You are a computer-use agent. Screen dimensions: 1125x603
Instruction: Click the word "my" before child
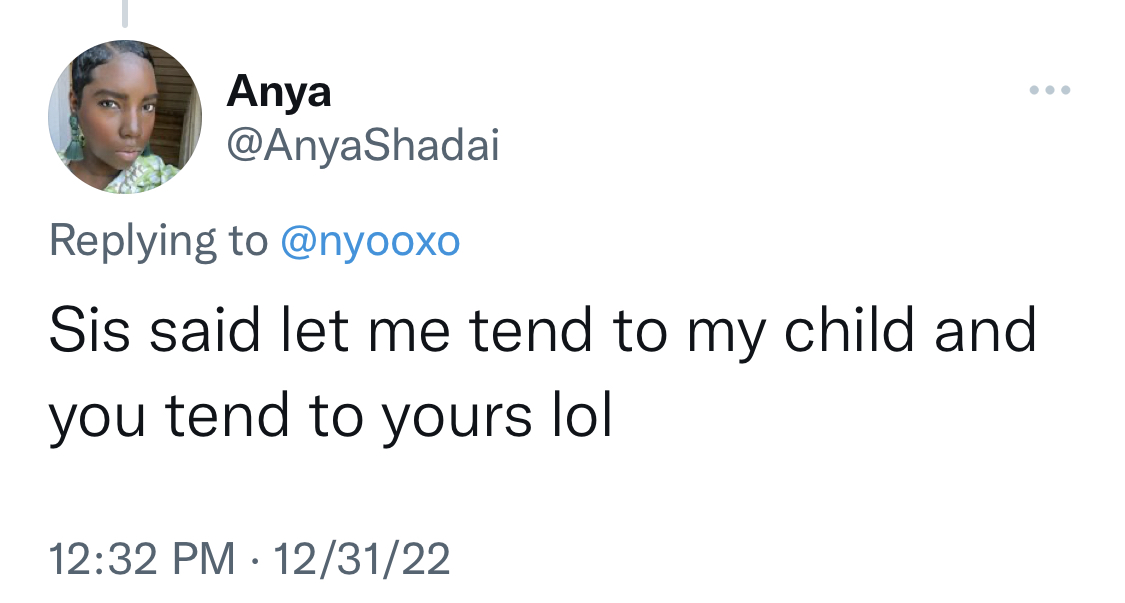(726, 335)
